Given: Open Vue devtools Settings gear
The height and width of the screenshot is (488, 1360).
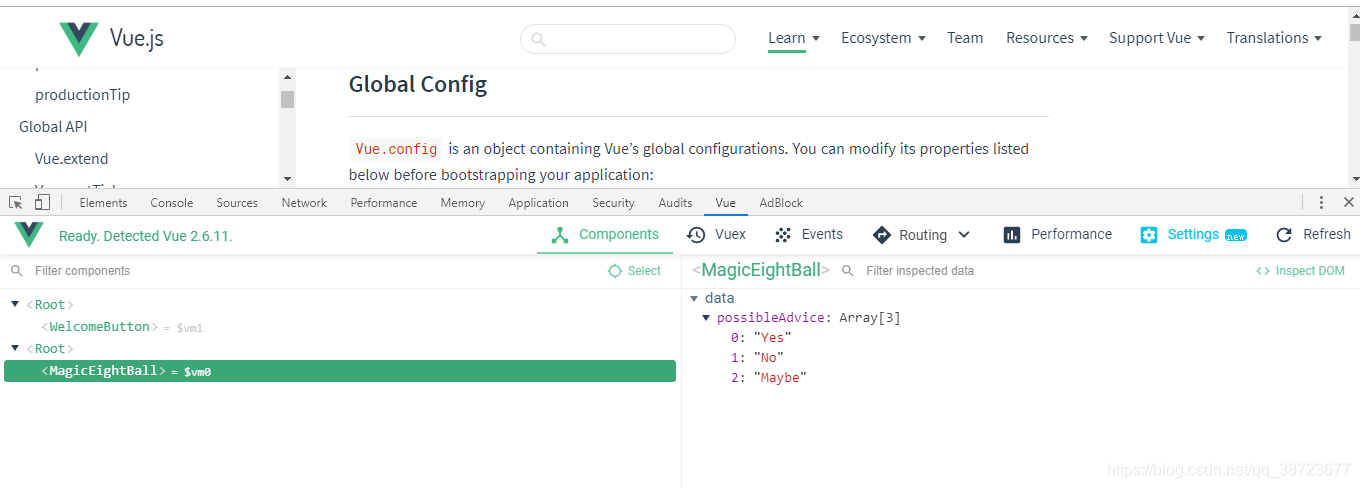Looking at the screenshot, I should 1149,235.
